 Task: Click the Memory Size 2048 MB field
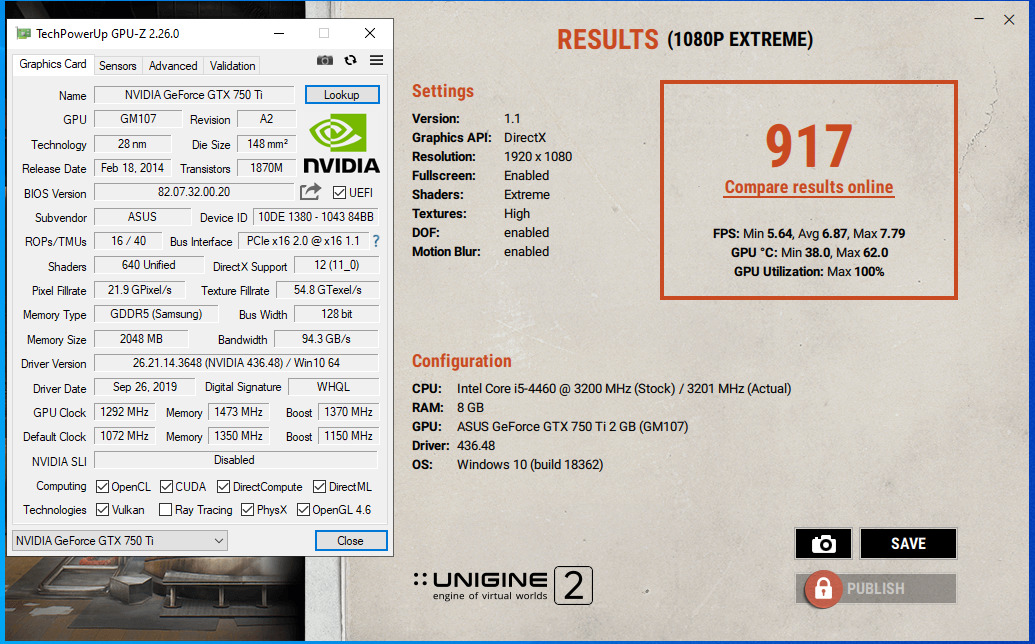pyautogui.click(x=141, y=338)
